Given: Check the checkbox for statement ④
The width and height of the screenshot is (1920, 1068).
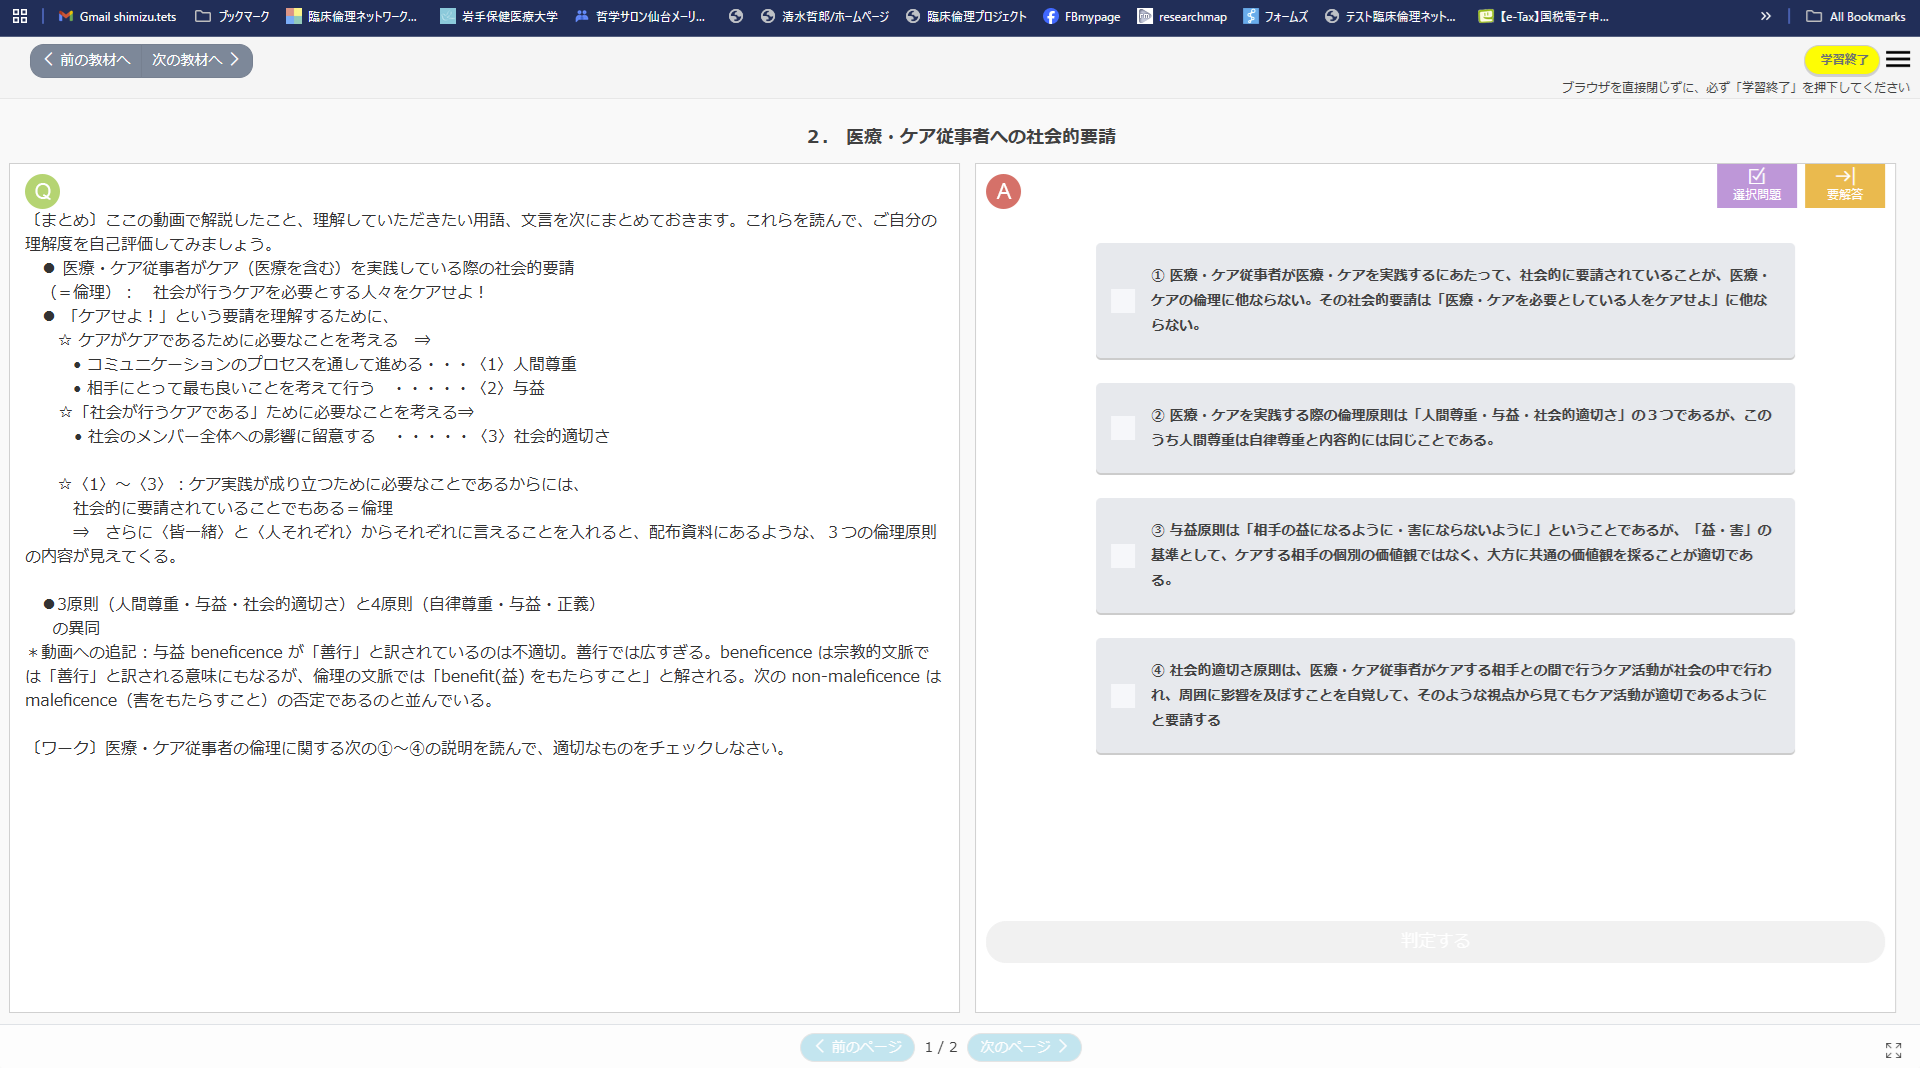Looking at the screenshot, I should click(x=1121, y=695).
